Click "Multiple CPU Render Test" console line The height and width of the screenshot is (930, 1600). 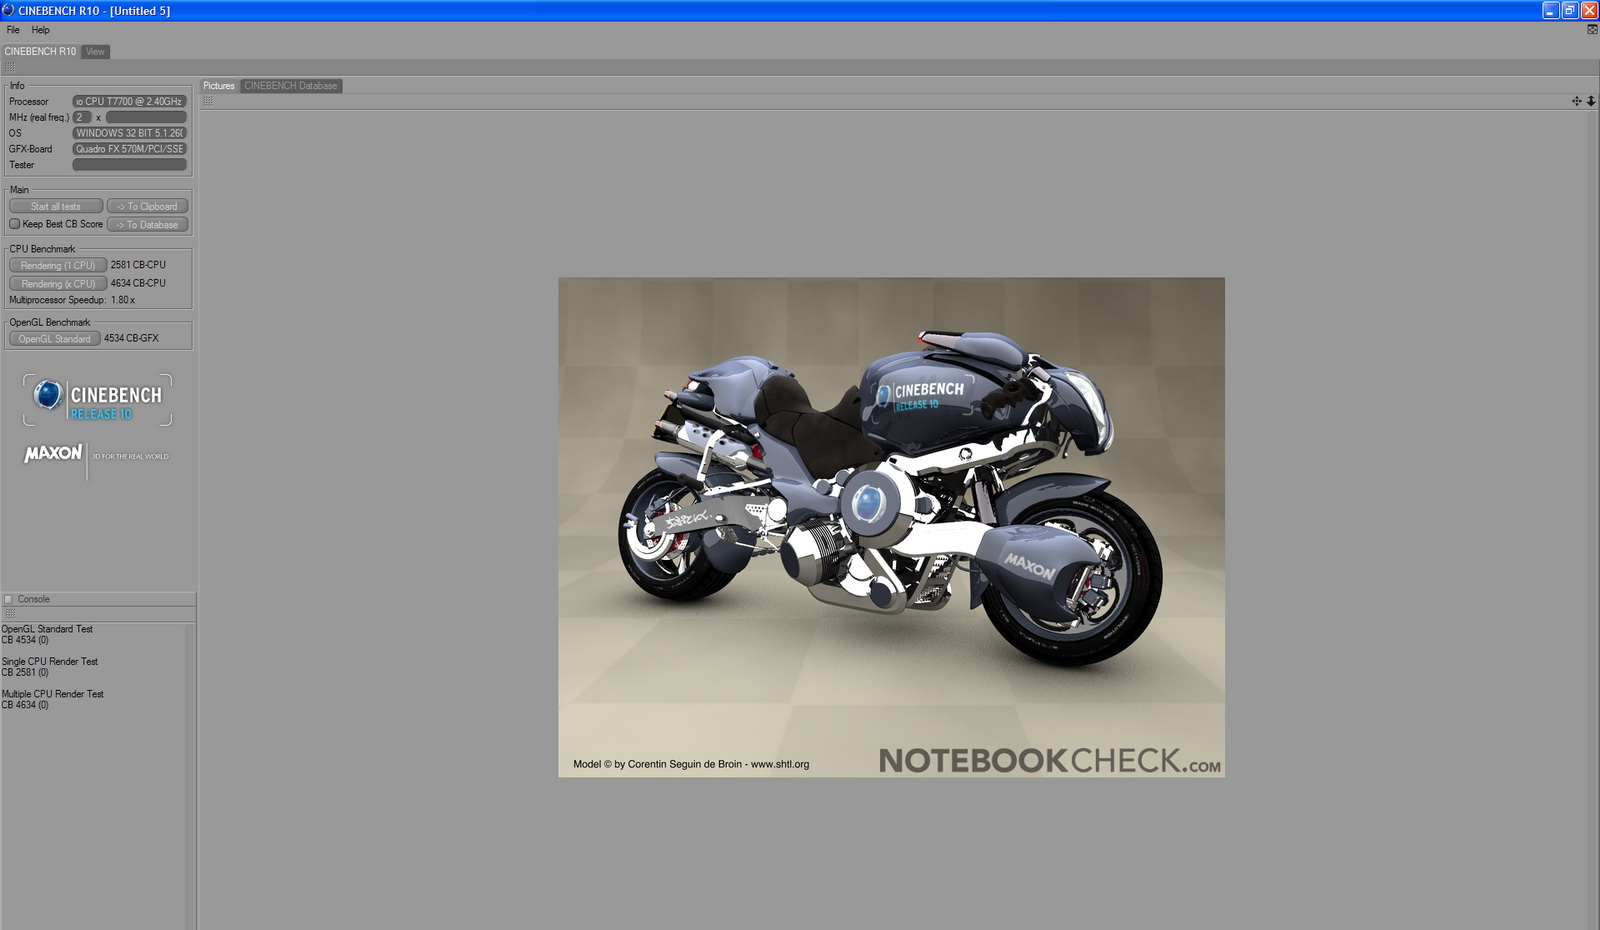pyautogui.click(x=53, y=694)
